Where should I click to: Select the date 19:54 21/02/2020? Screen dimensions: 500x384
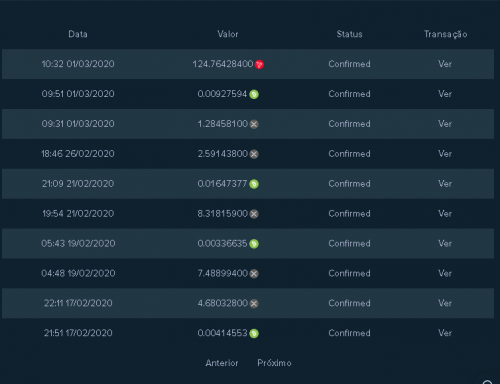[78, 214]
